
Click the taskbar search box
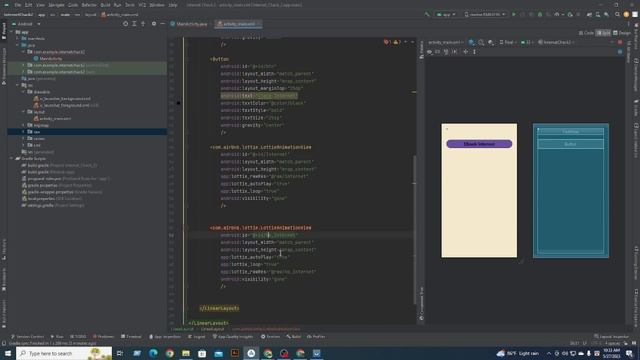[64, 353]
